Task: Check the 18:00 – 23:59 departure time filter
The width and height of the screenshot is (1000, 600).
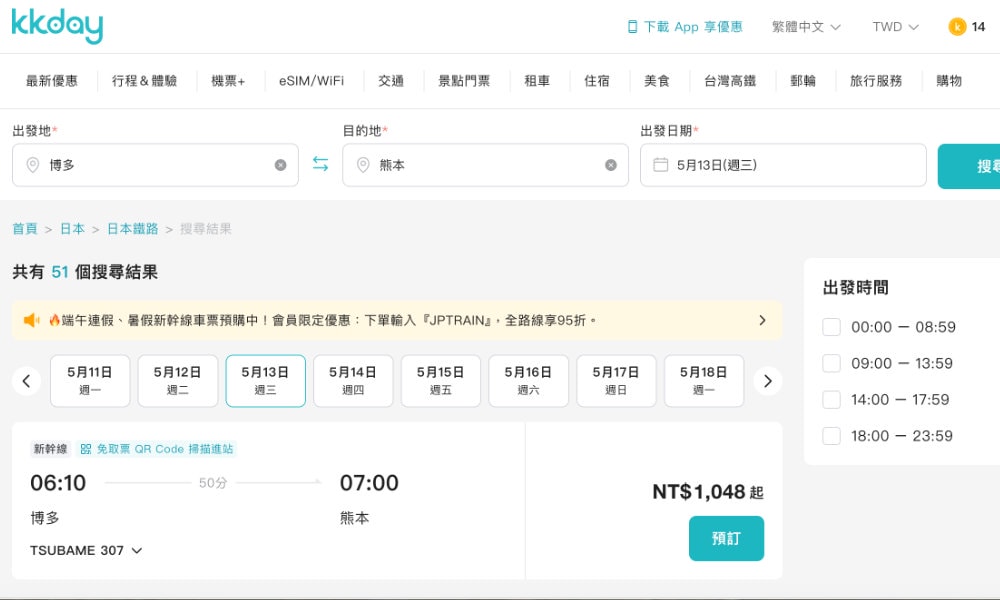Action: click(832, 436)
